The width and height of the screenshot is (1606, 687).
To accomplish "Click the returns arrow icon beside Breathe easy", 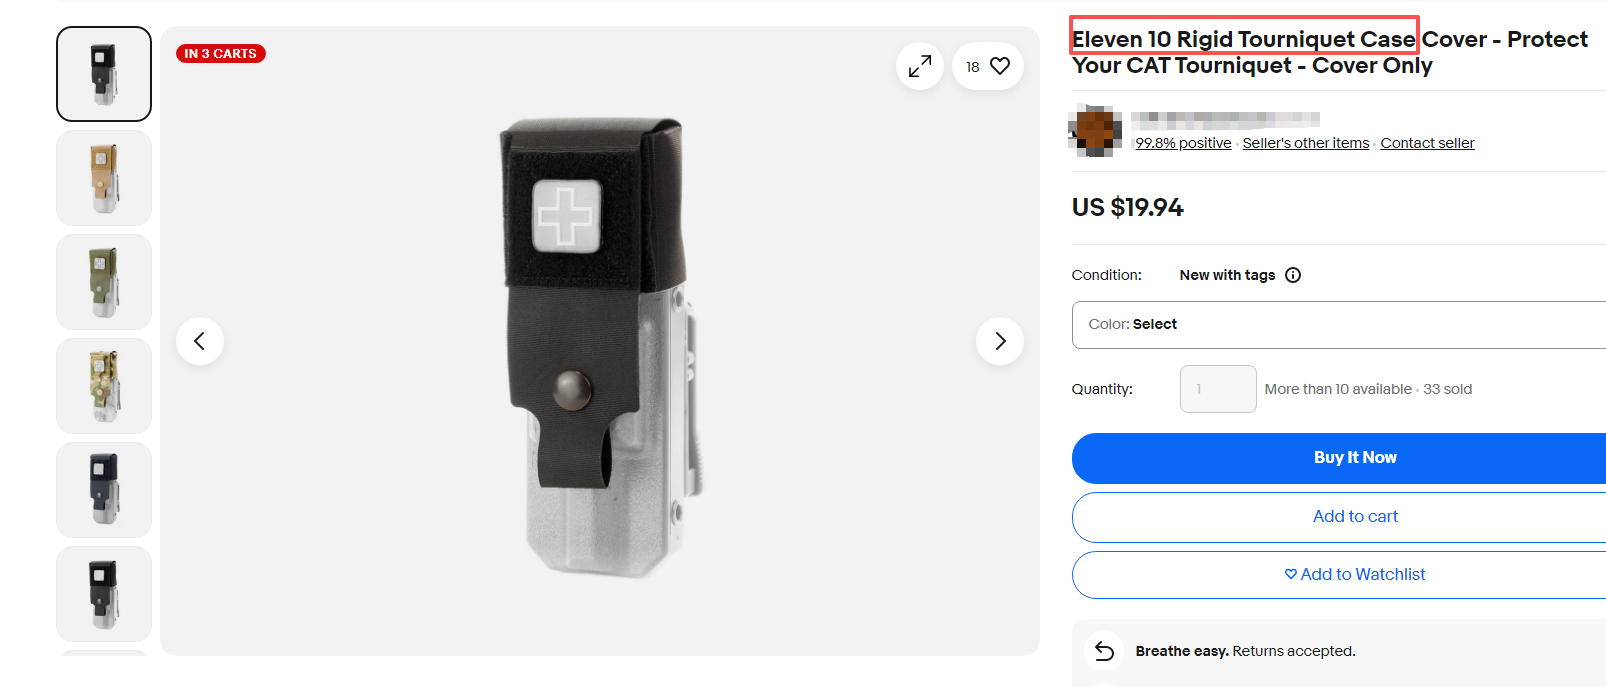I will (1104, 651).
